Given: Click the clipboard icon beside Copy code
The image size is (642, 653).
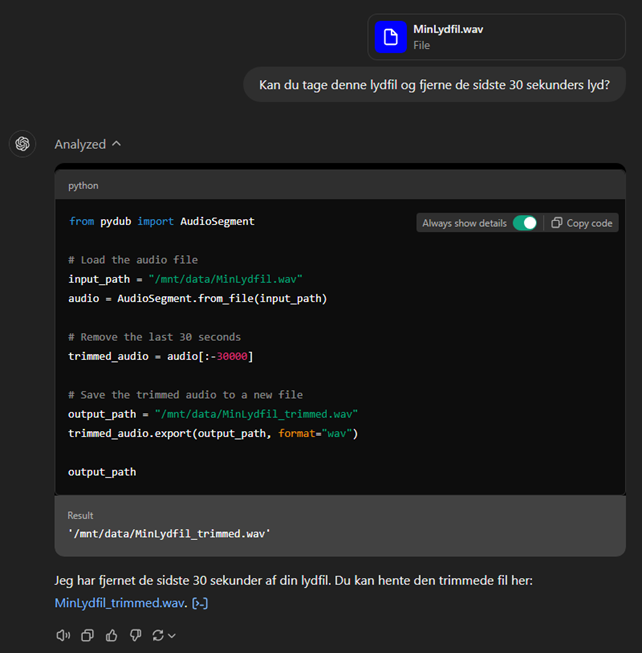Looking at the screenshot, I should [557, 223].
